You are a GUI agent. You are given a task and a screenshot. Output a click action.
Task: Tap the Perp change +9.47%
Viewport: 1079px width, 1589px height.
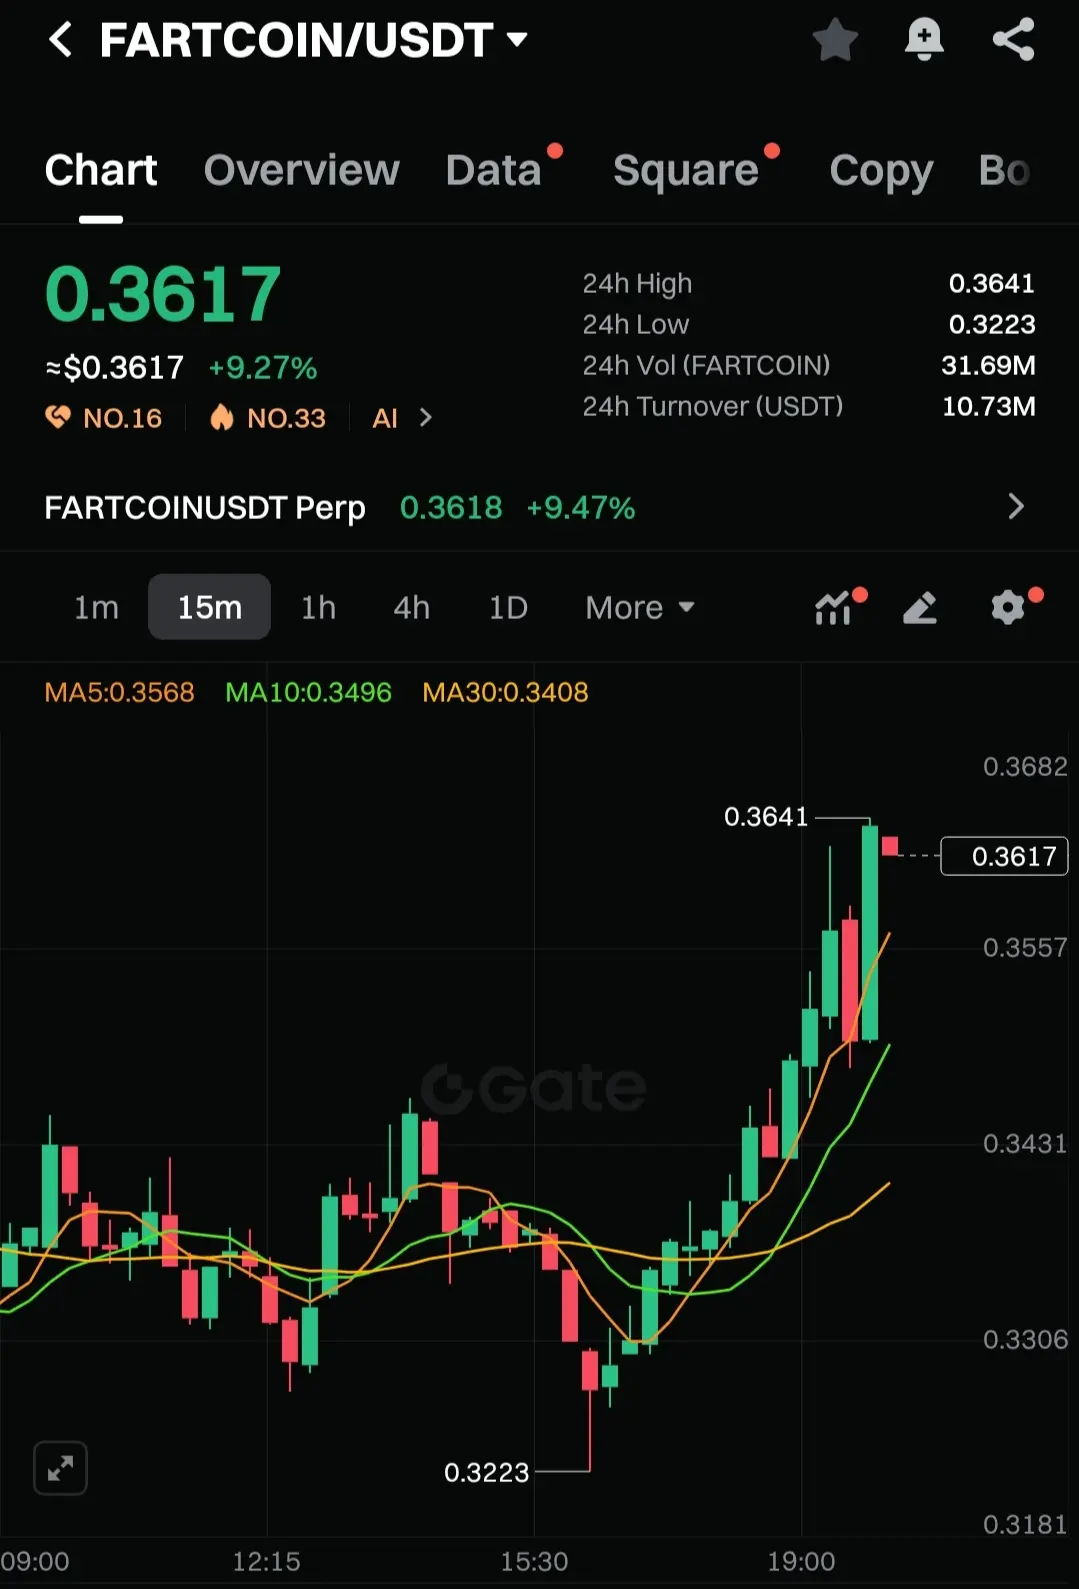click(581, 508)
